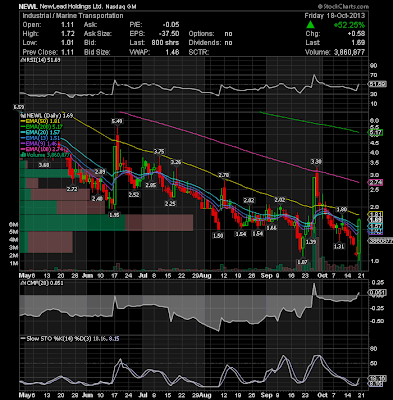Click the pink 2.74 EMA axis tag

click(x=376, y=182)
